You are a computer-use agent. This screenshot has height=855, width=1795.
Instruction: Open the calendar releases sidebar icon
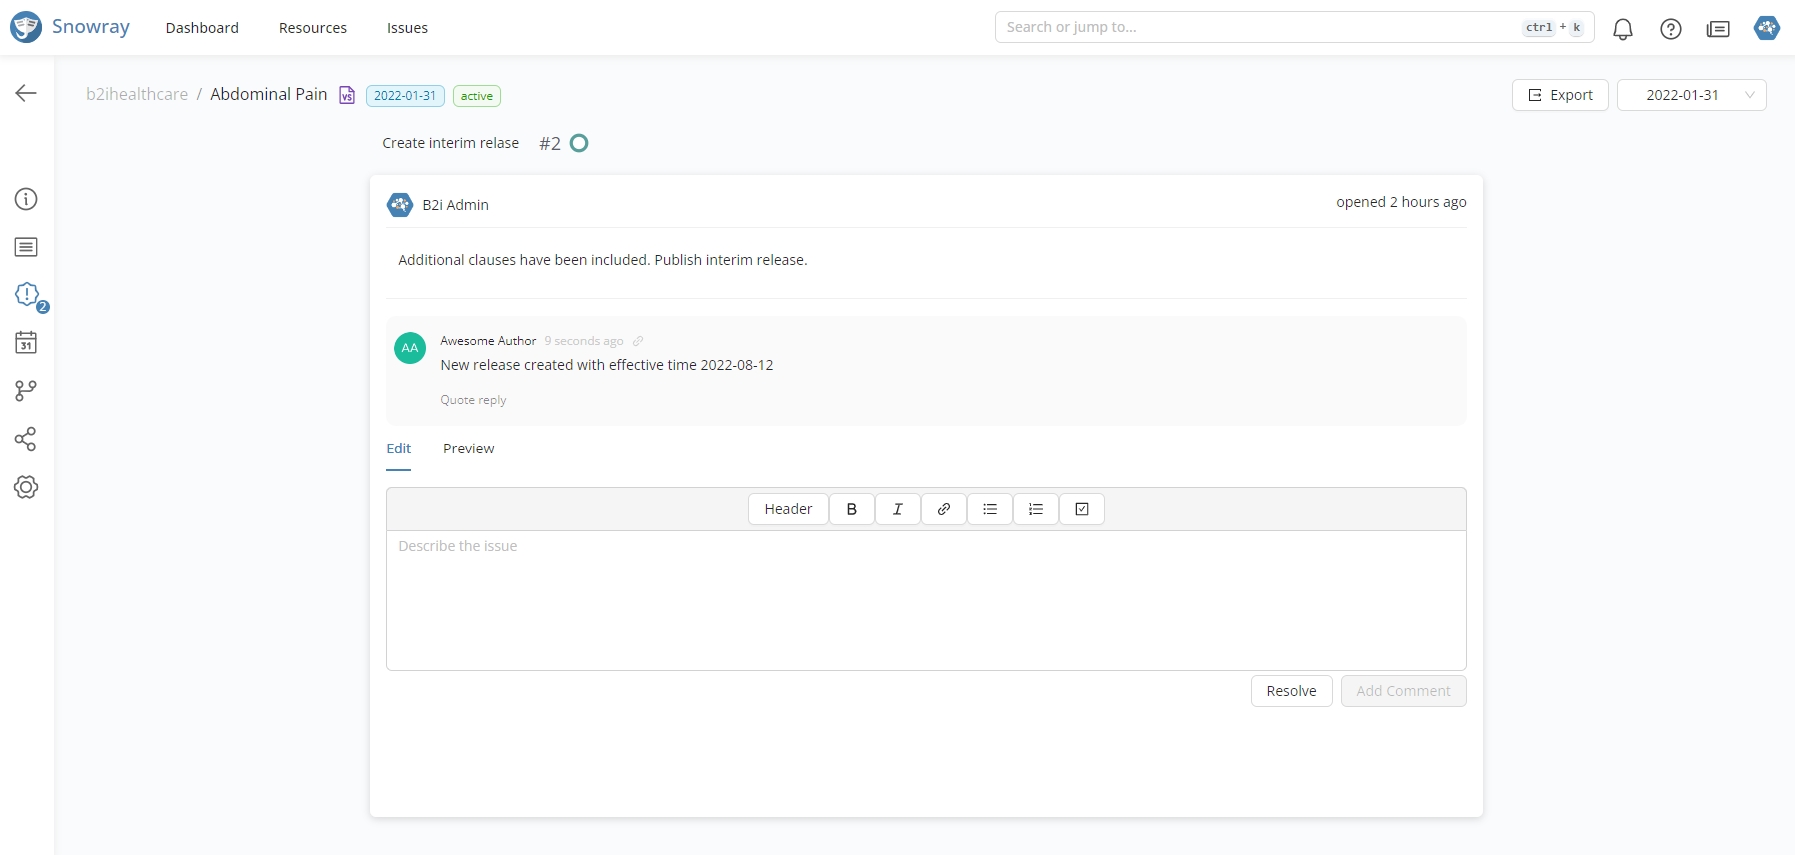(x=26, y=343)
